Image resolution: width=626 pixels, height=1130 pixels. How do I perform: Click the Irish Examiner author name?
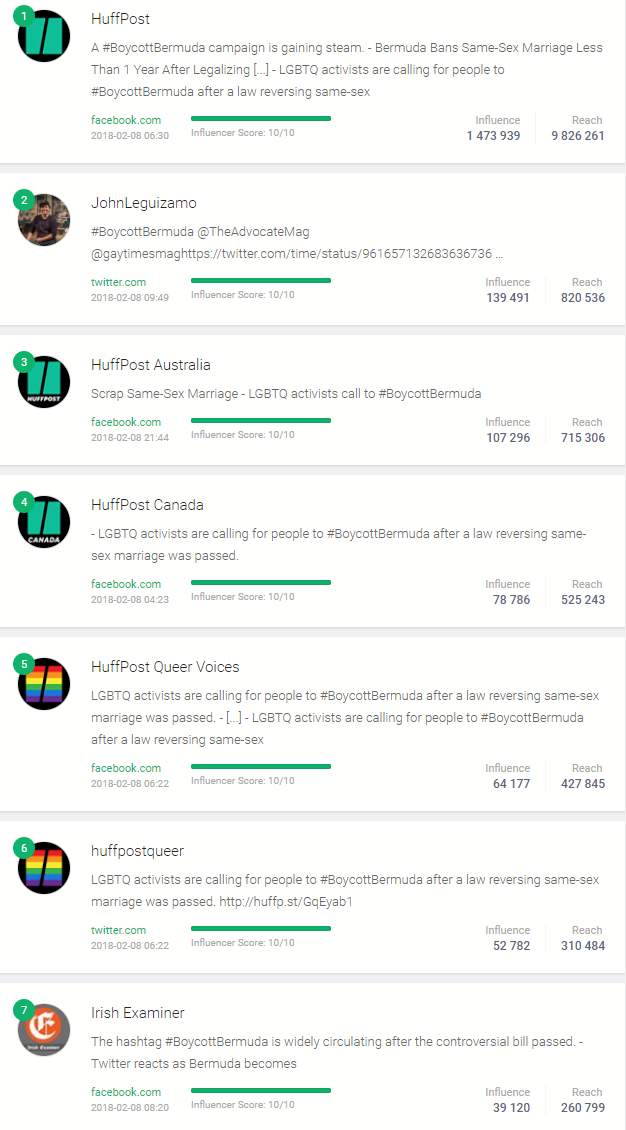coord(138,1013)
